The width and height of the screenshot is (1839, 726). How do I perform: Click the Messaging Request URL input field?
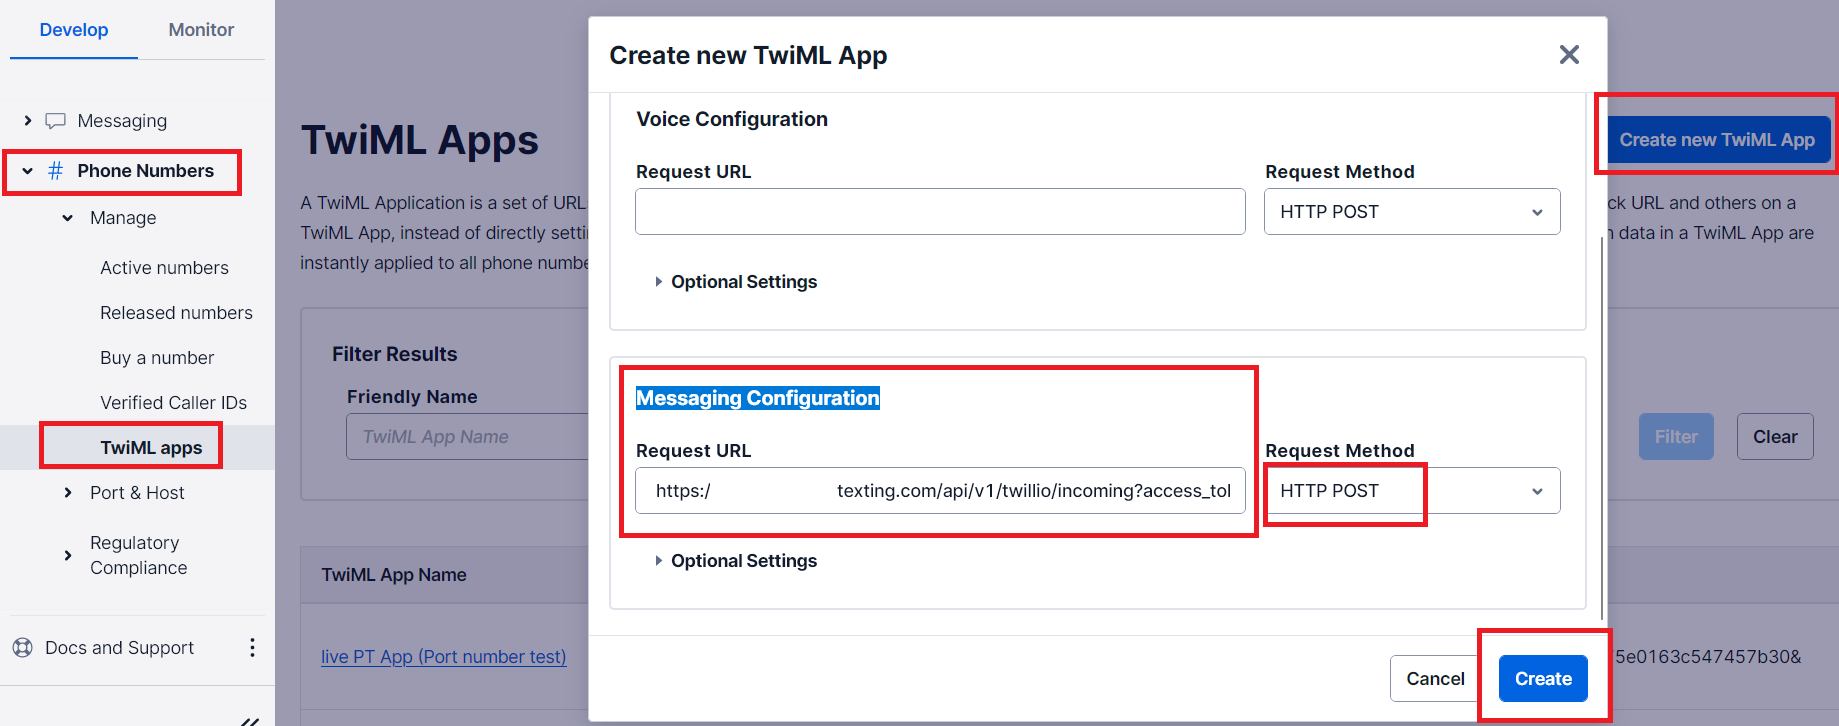click(x=940, y=491)
